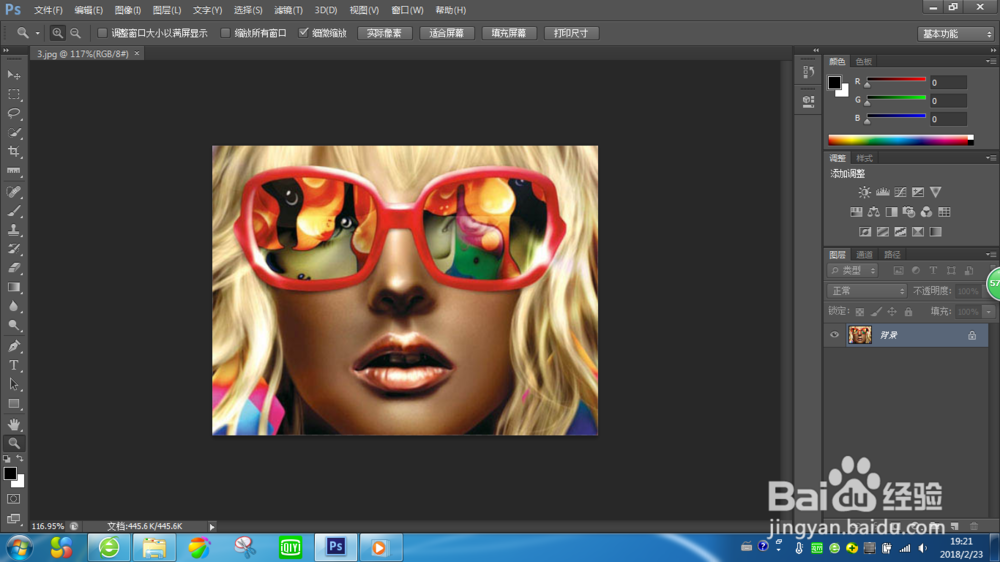Select the Quick Selection tool
Screen dimensions: 1000x562
pyautogui.click(x=13, y=133)
